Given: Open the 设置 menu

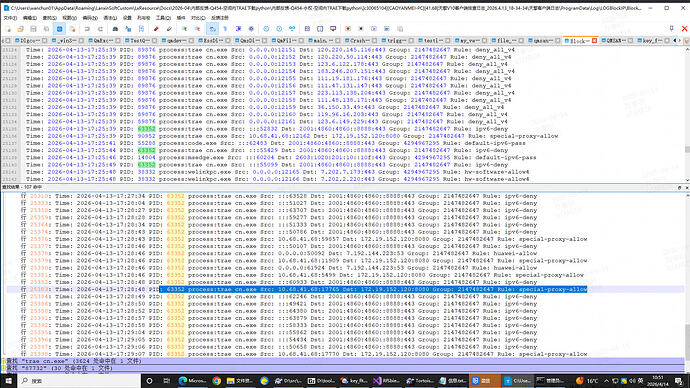Looking at the screenshot, I should click(x=127, y=18).
